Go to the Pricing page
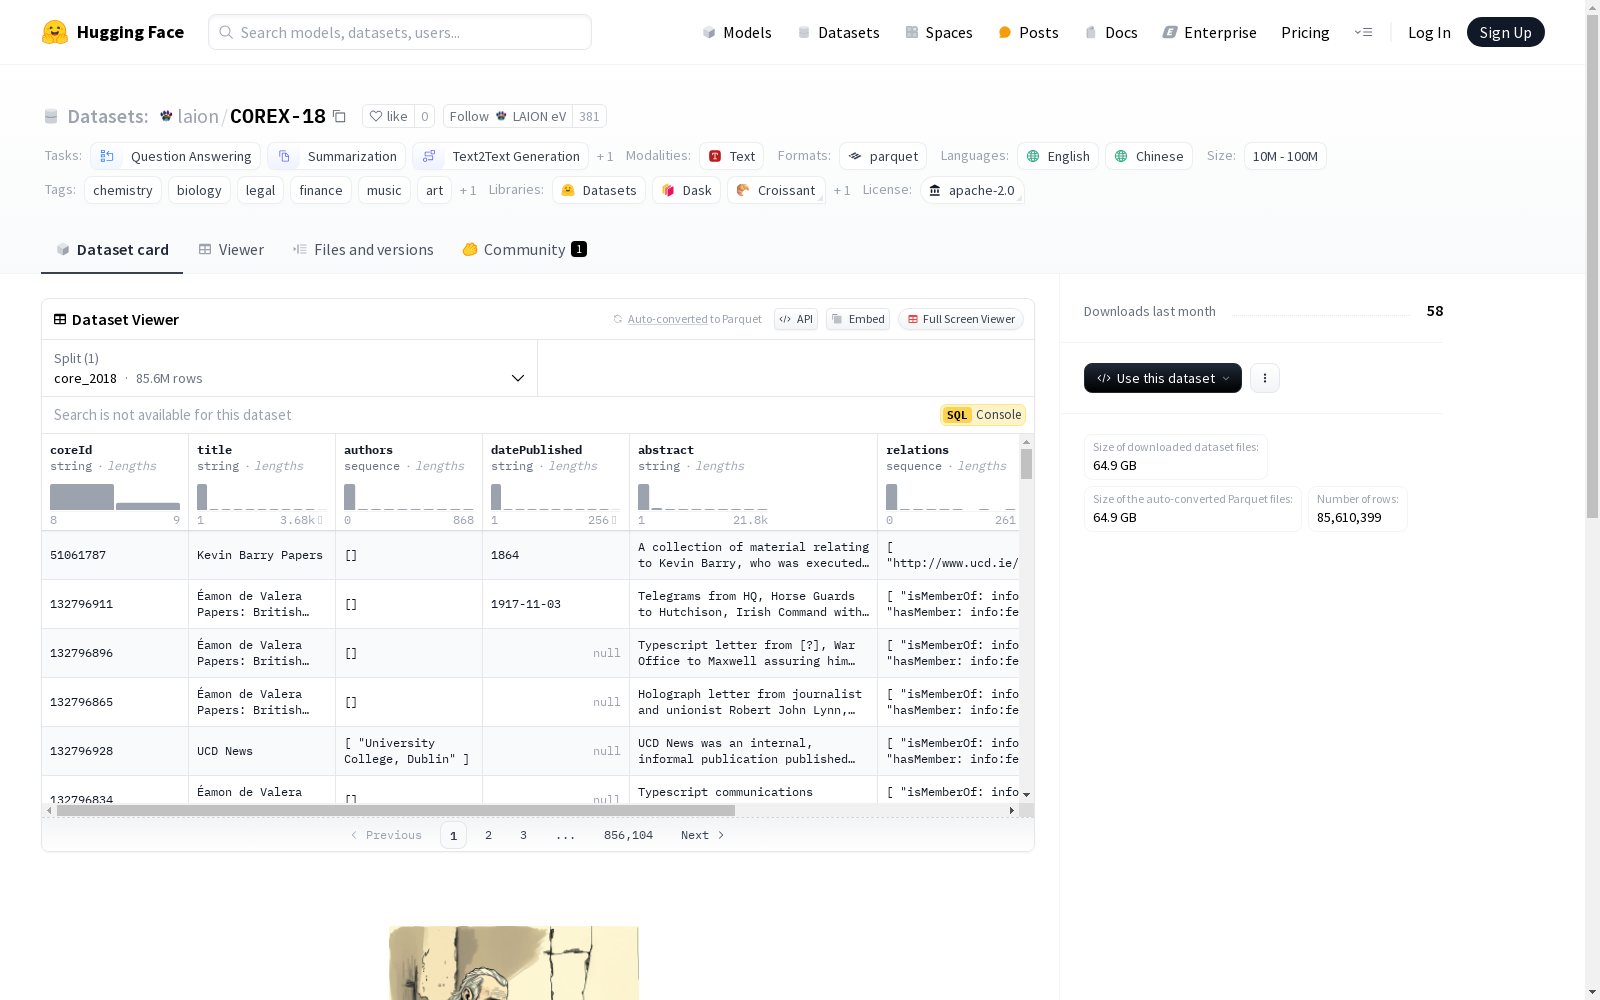 tap(1305, 32)
